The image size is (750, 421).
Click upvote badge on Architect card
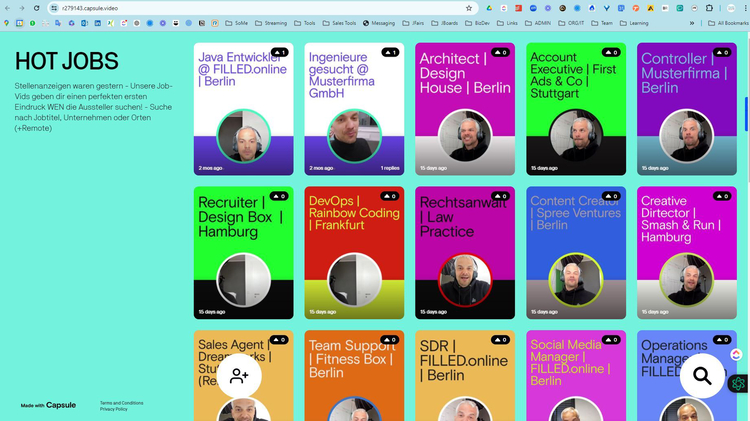point(501,52)
